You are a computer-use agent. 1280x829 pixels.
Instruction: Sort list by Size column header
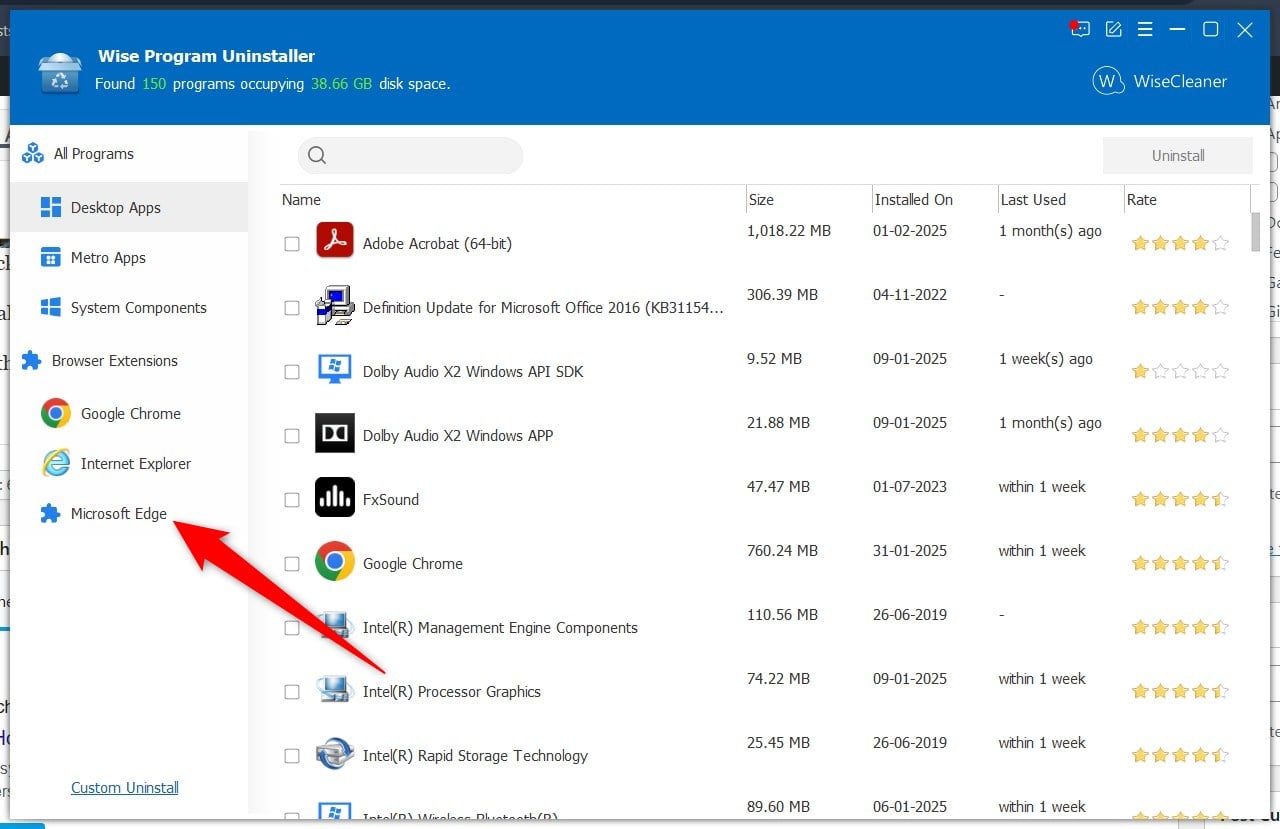pyautogui.click(x=761, y=199)
